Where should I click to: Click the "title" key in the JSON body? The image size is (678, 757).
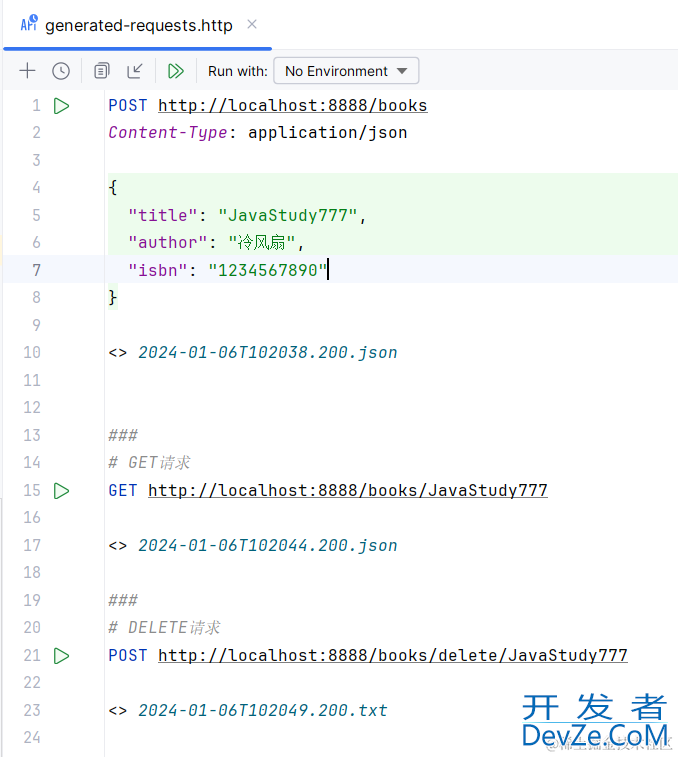tap(163, 215)
